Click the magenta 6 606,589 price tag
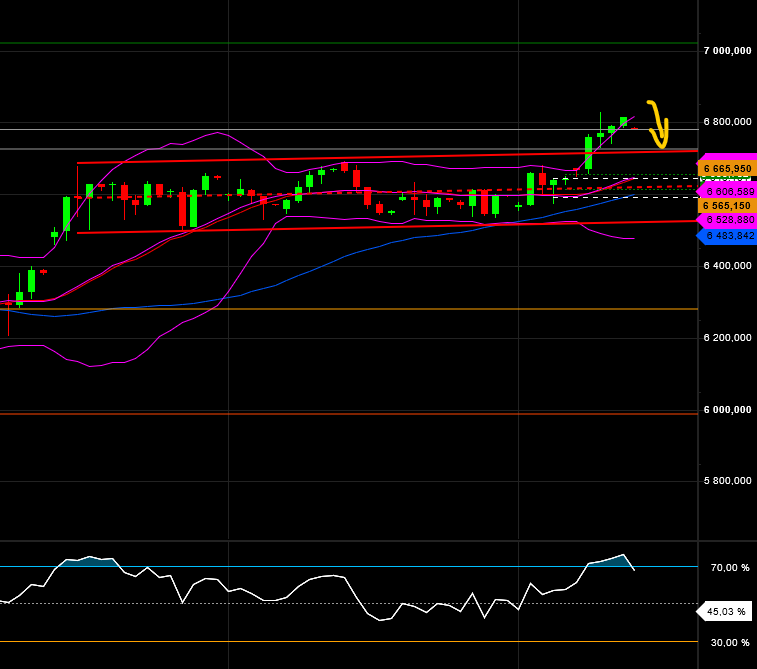757x669 pixels. [727, 192]
